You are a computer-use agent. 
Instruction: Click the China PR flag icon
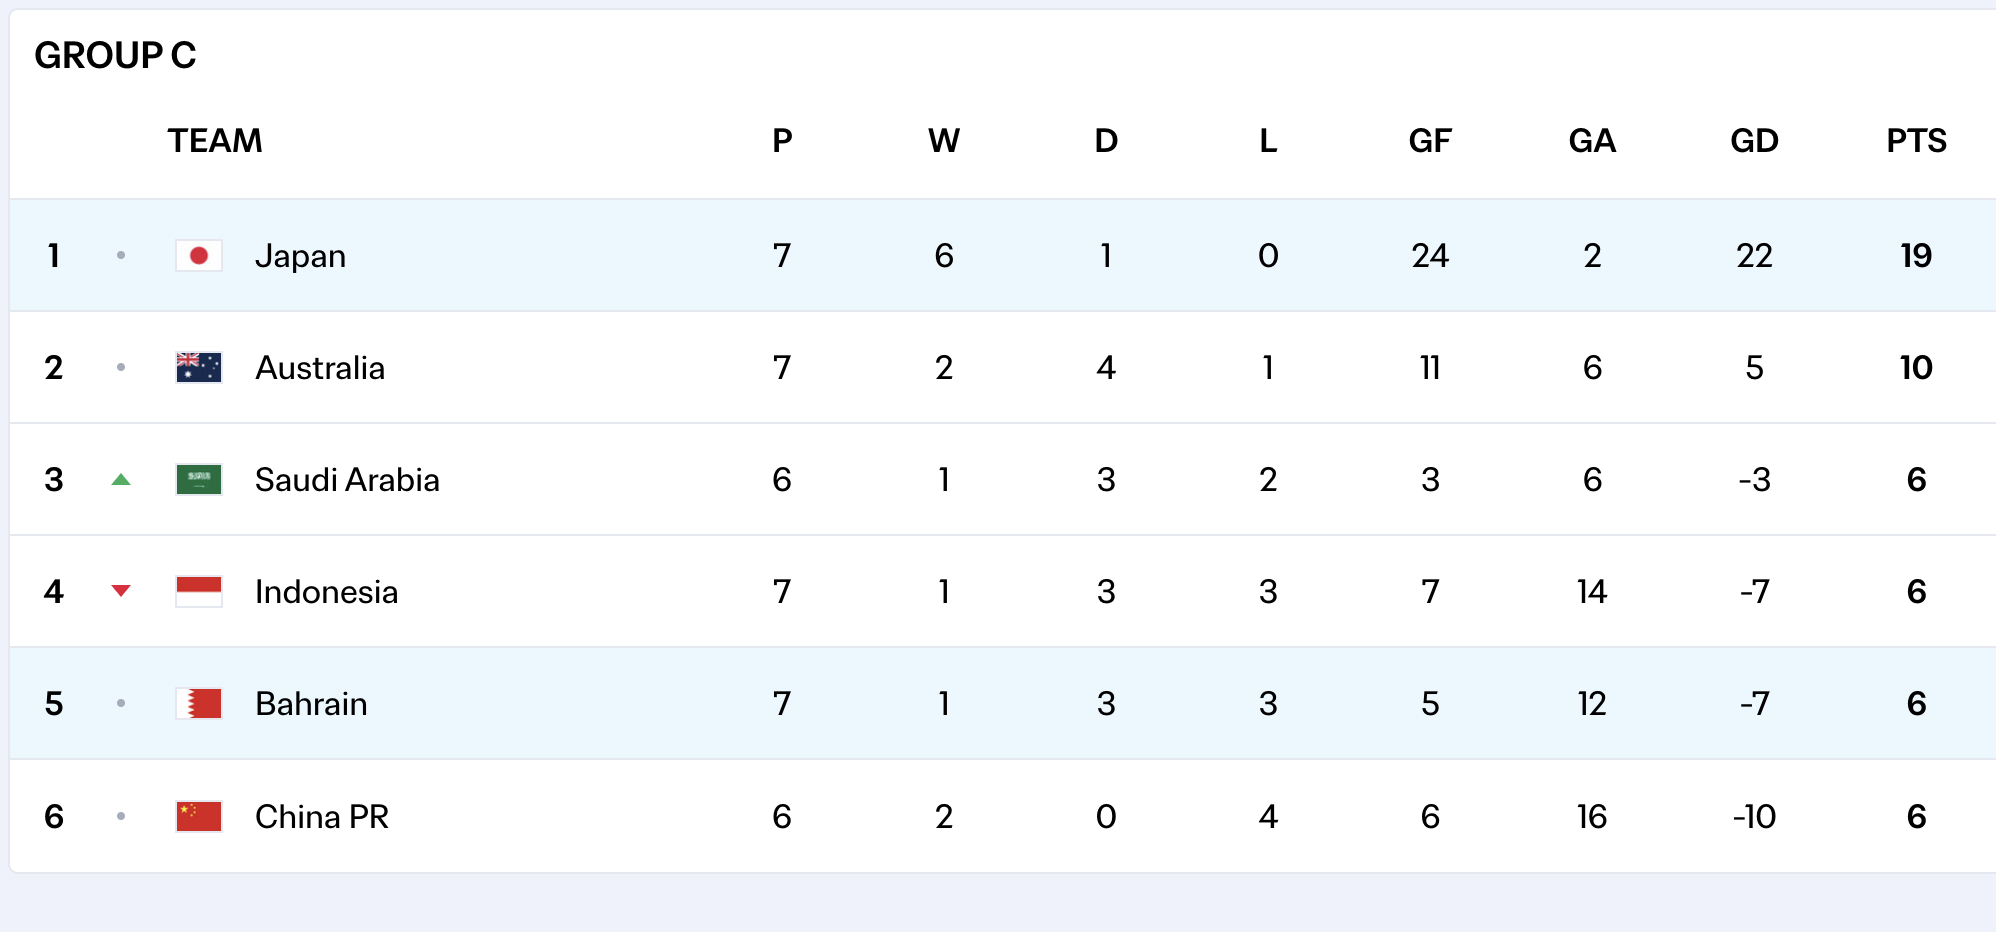tap(198, 816)
